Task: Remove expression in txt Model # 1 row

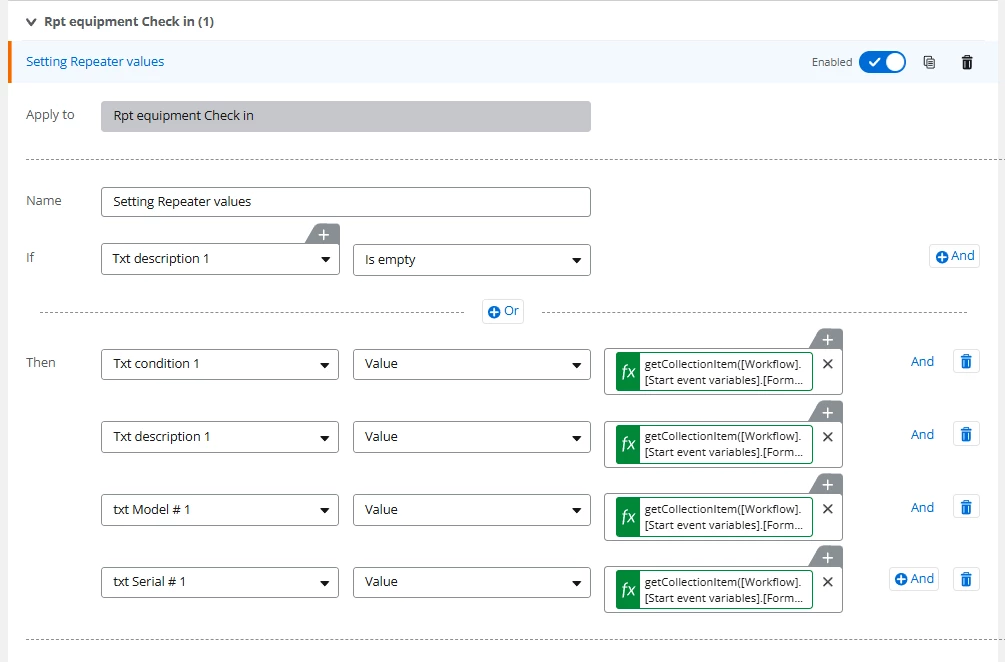Action: click(827, 509)
